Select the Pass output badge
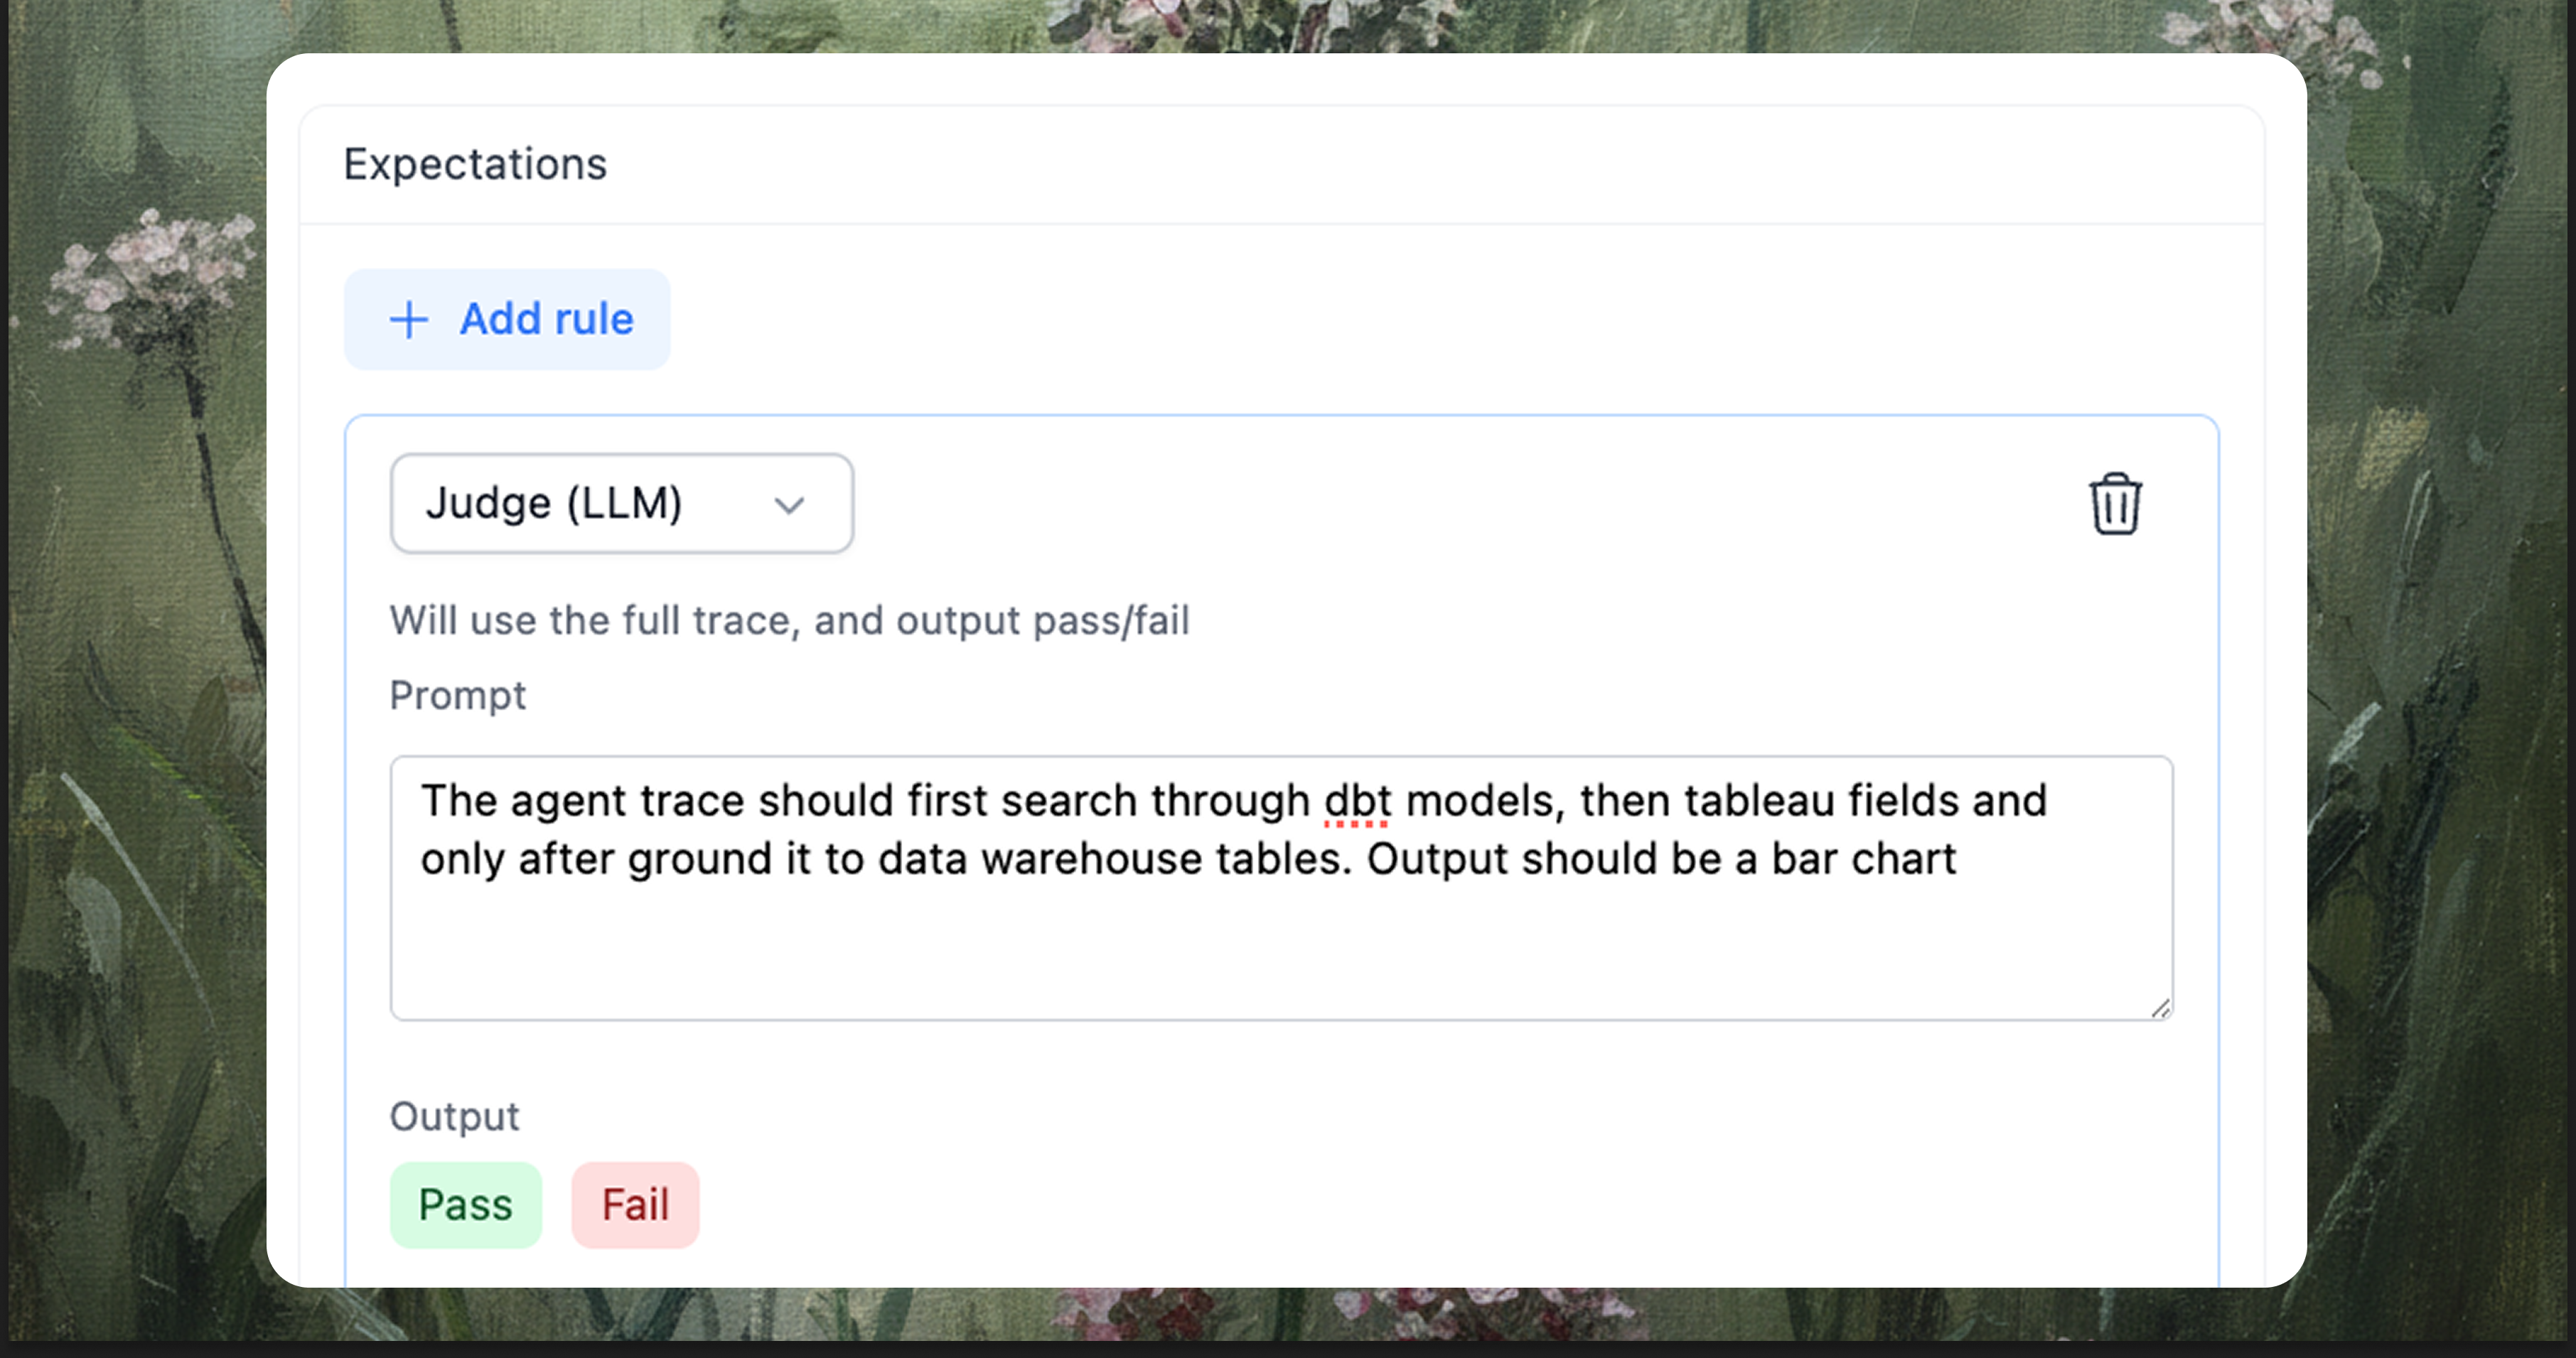The image size is (2576, 1358). tap(465, 1205)
